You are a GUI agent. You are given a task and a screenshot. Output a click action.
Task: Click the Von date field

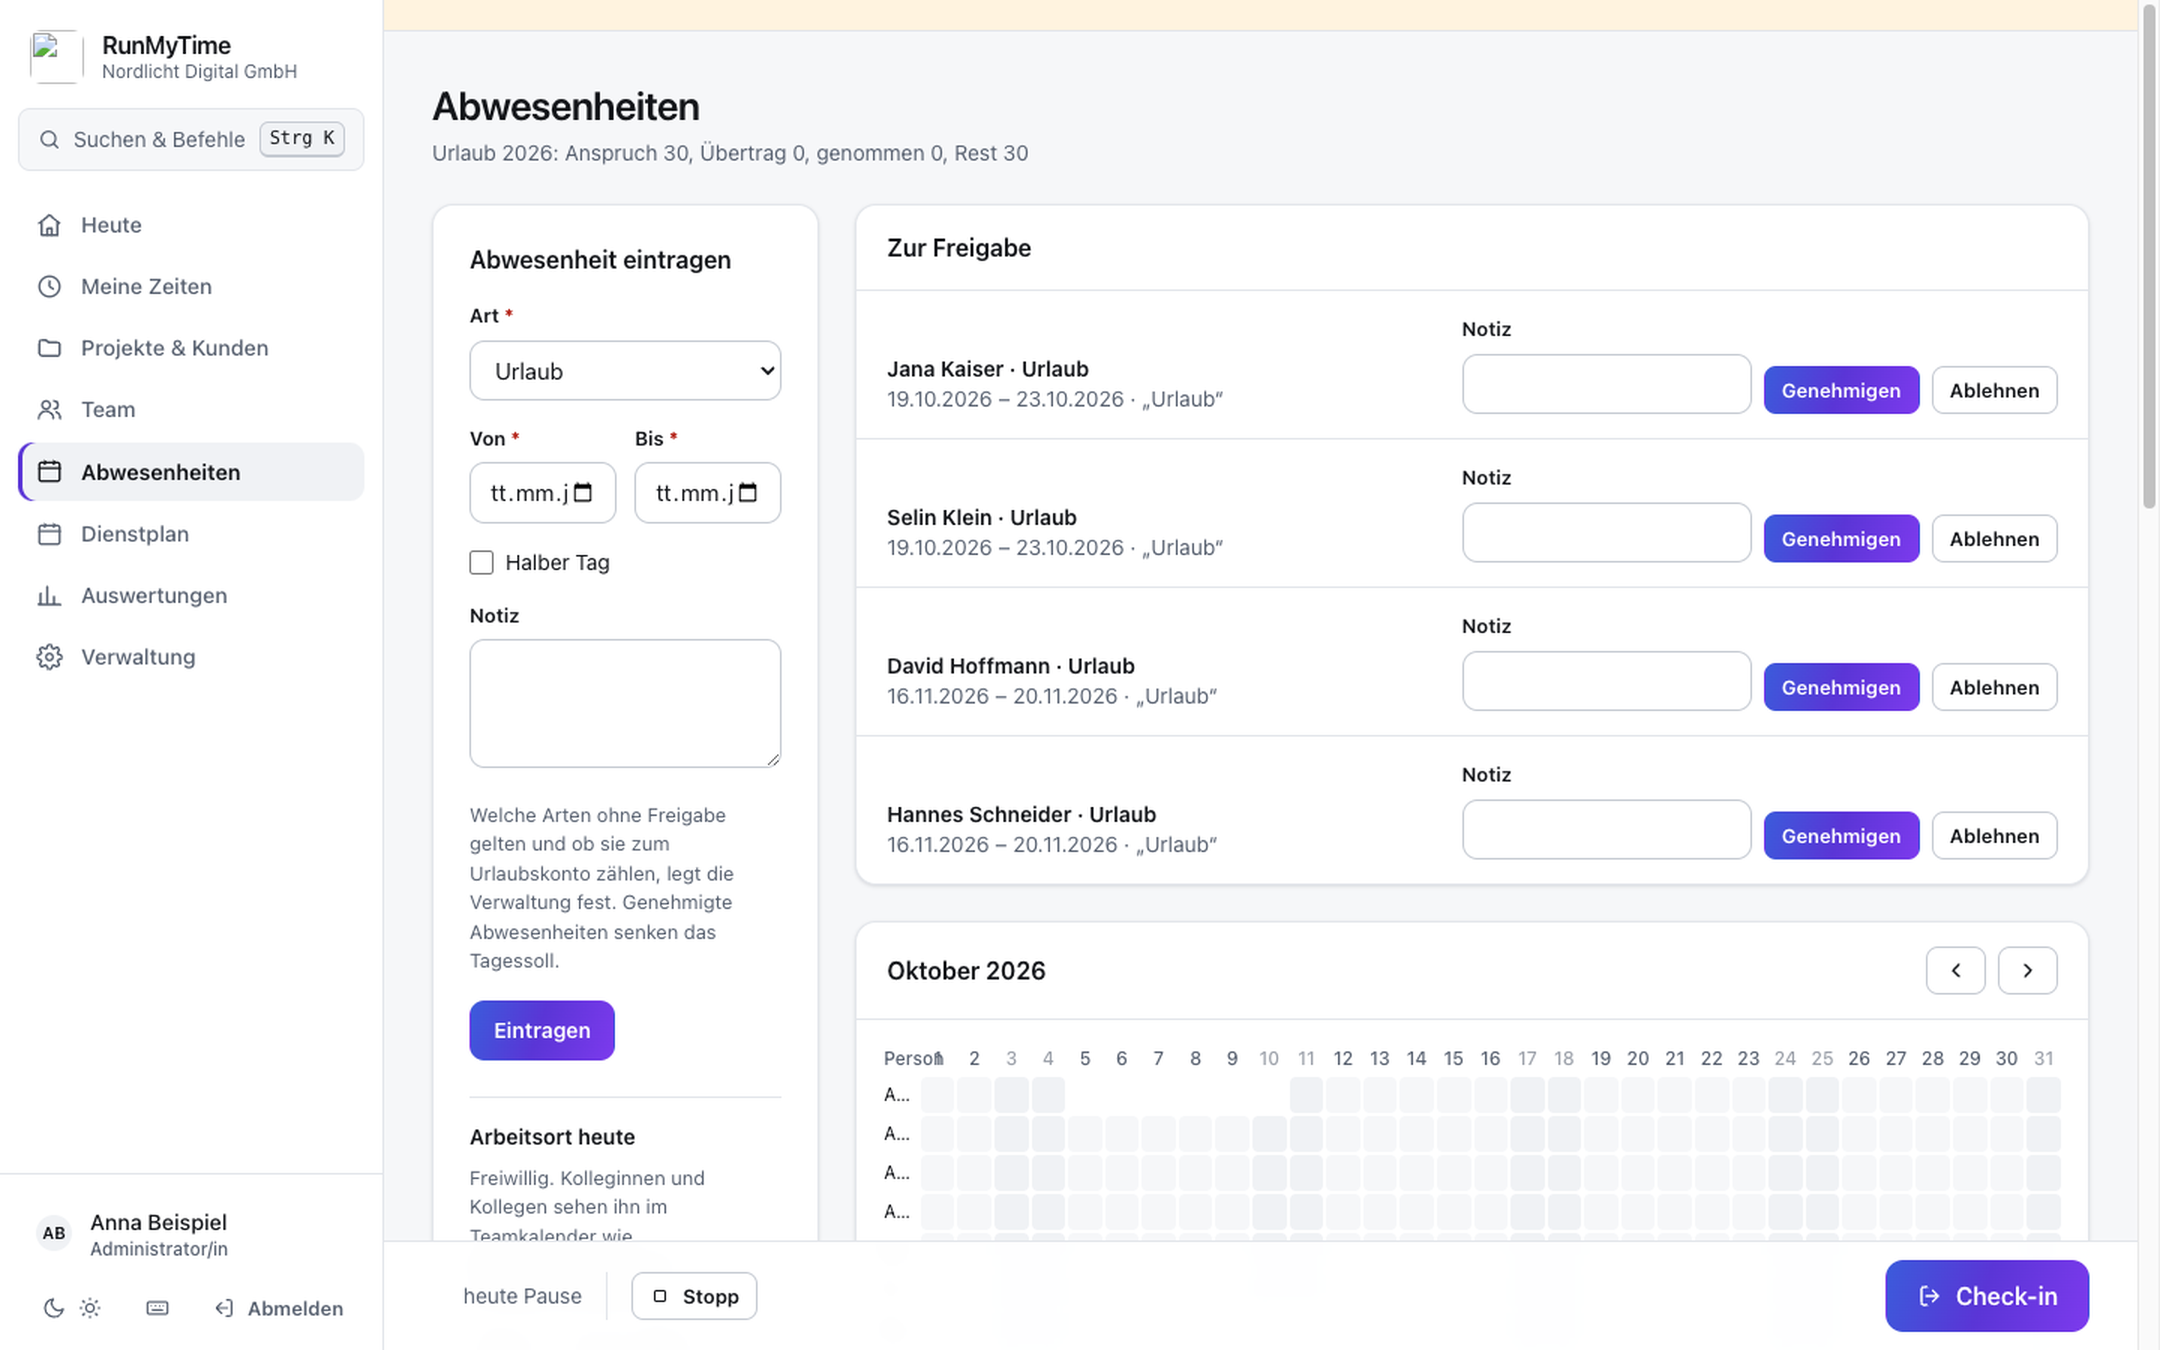[x=543, y=493]
